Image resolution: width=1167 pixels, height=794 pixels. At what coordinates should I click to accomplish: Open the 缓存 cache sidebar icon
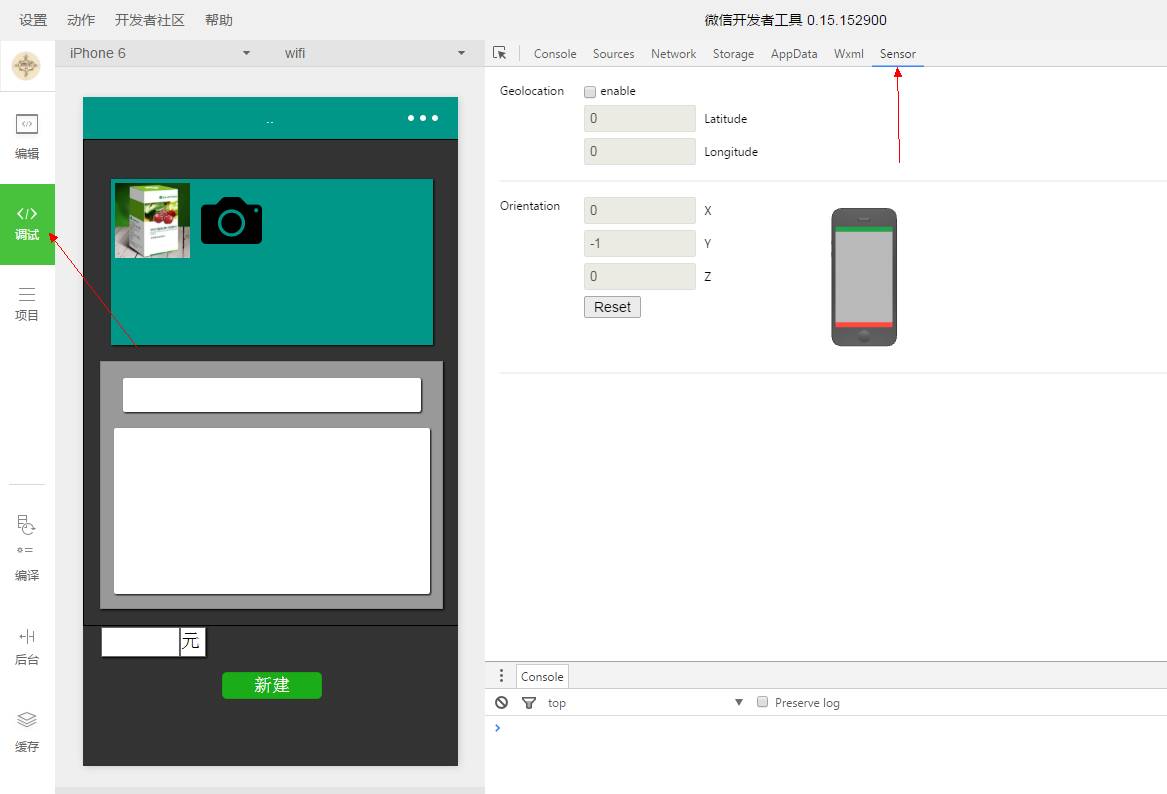(x=27, y=731)
